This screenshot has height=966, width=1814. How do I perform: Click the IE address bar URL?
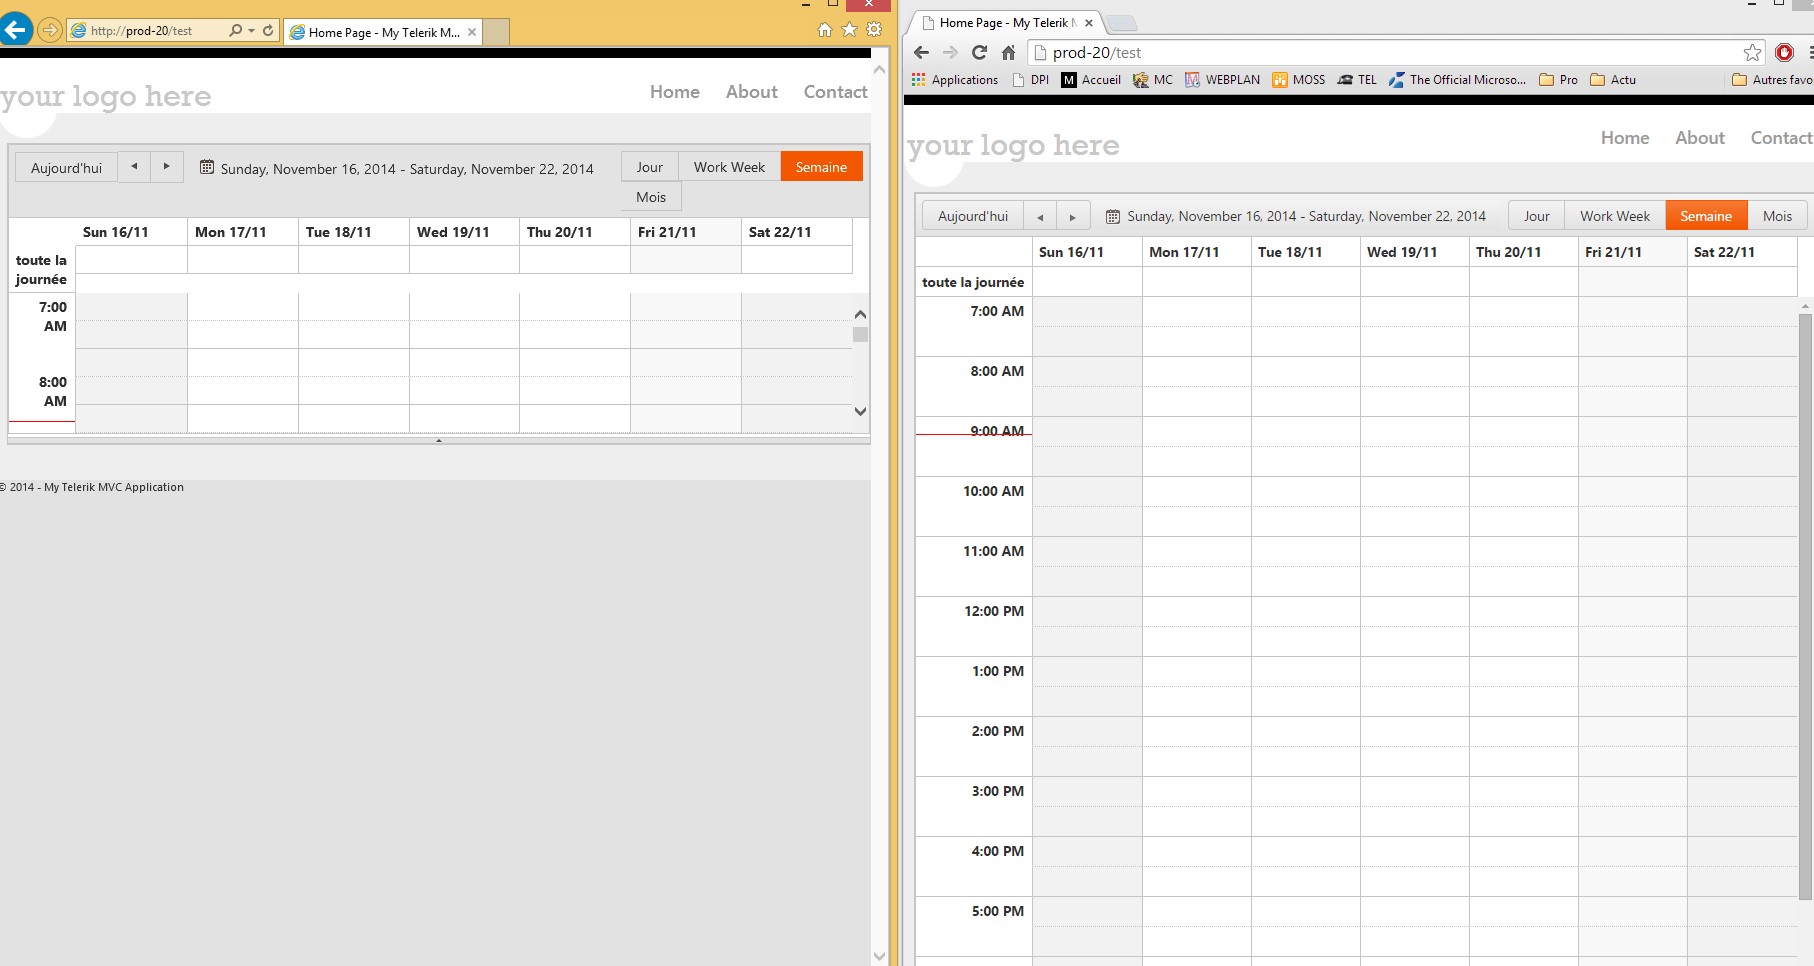(x=142, y=31)
